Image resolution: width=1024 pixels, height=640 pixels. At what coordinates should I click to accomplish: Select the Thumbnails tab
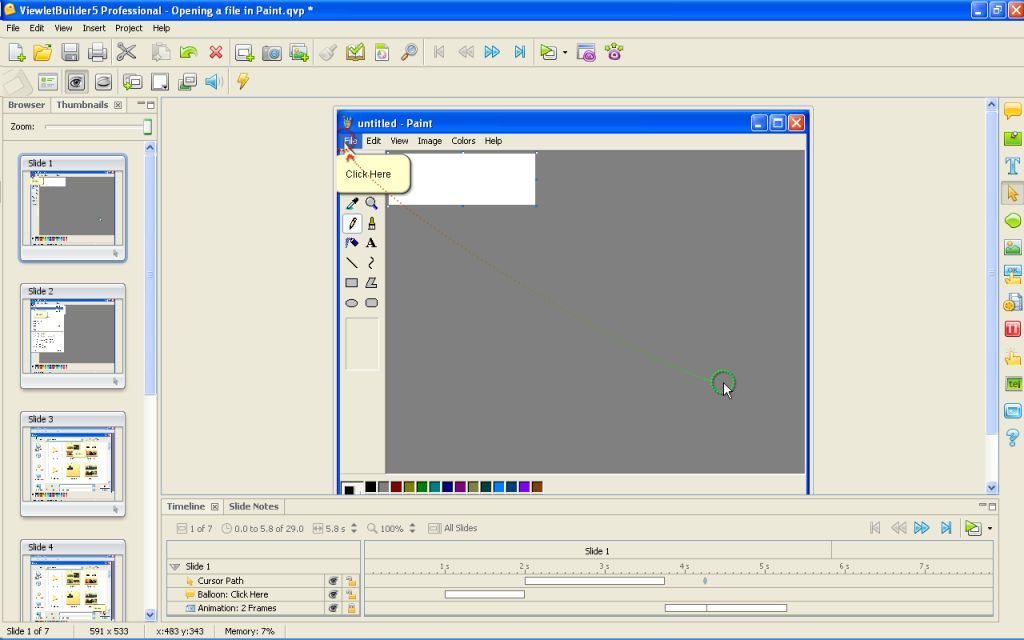pyautogui.click(x=82, y=104)
